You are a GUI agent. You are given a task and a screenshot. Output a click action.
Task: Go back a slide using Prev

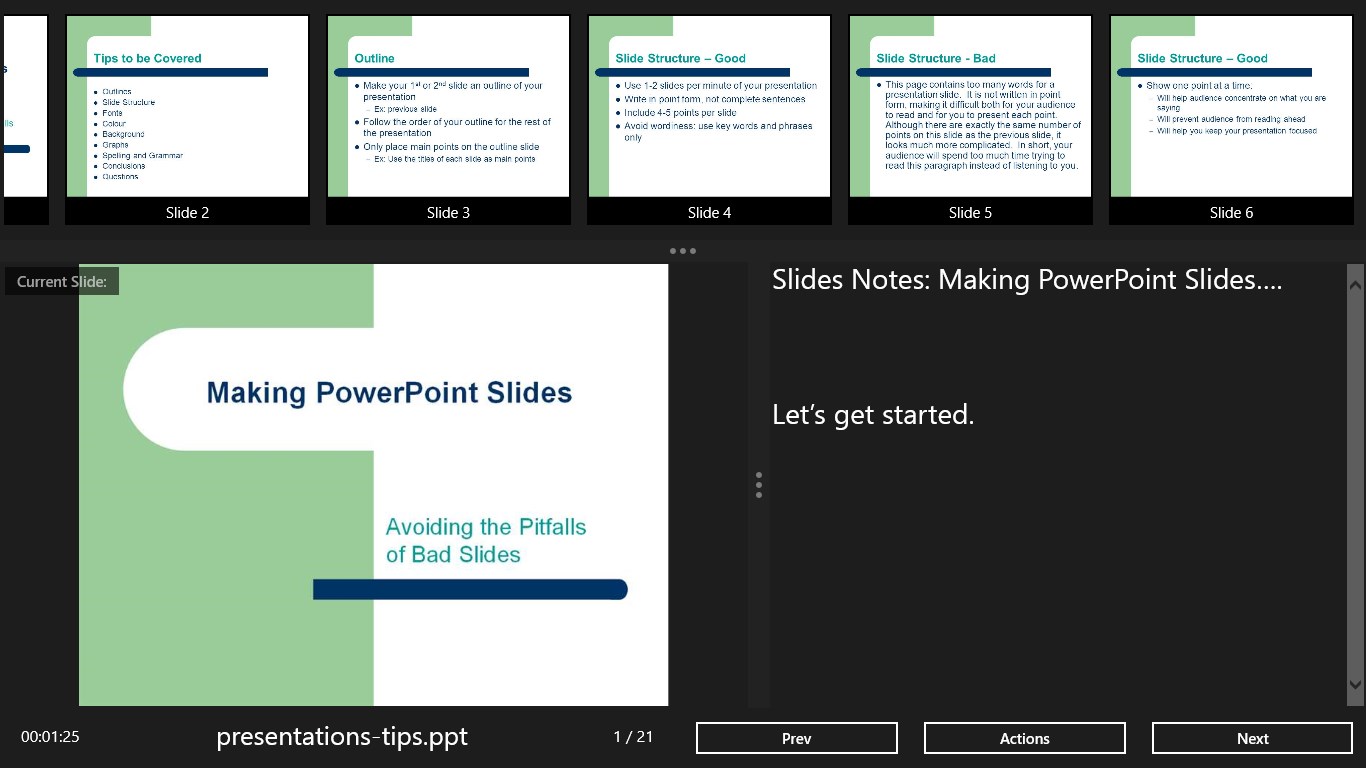pyautogui.click(x=796, y=738)
